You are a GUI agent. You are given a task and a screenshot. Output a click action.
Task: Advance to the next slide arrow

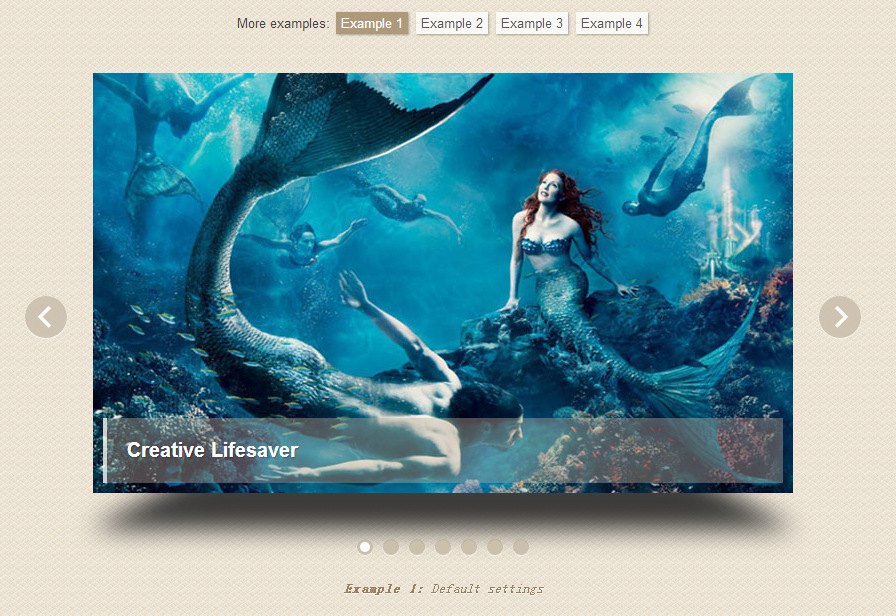coord(839,317)
